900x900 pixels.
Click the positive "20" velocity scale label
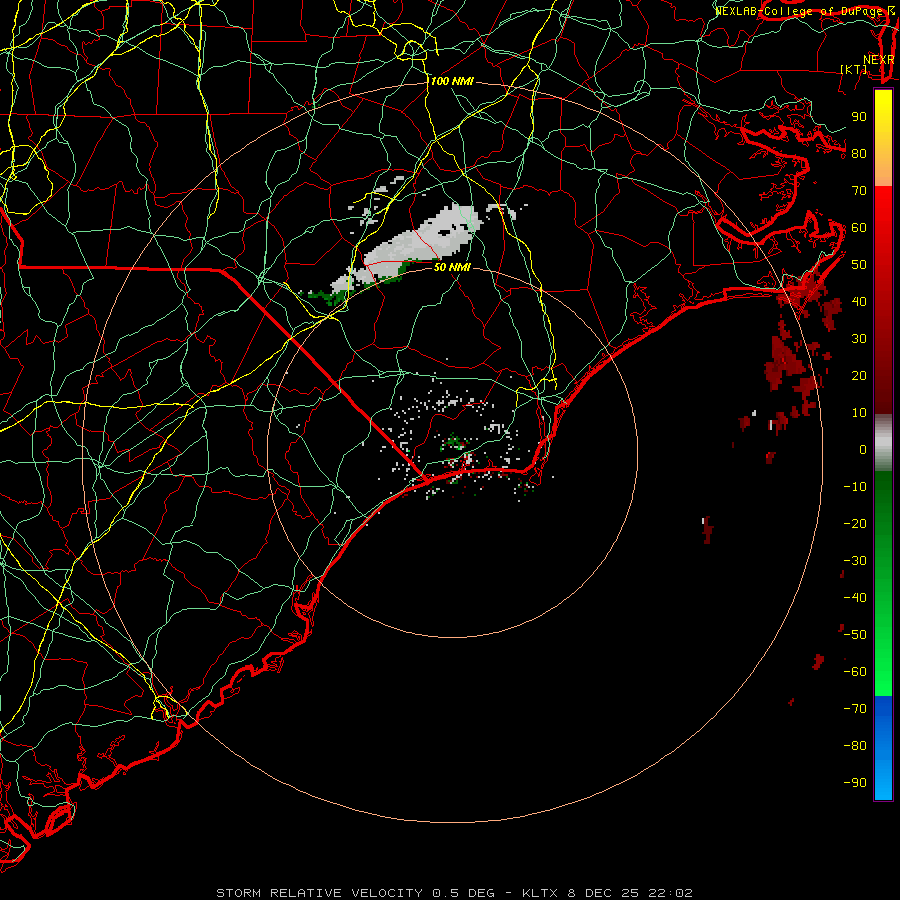859,376
